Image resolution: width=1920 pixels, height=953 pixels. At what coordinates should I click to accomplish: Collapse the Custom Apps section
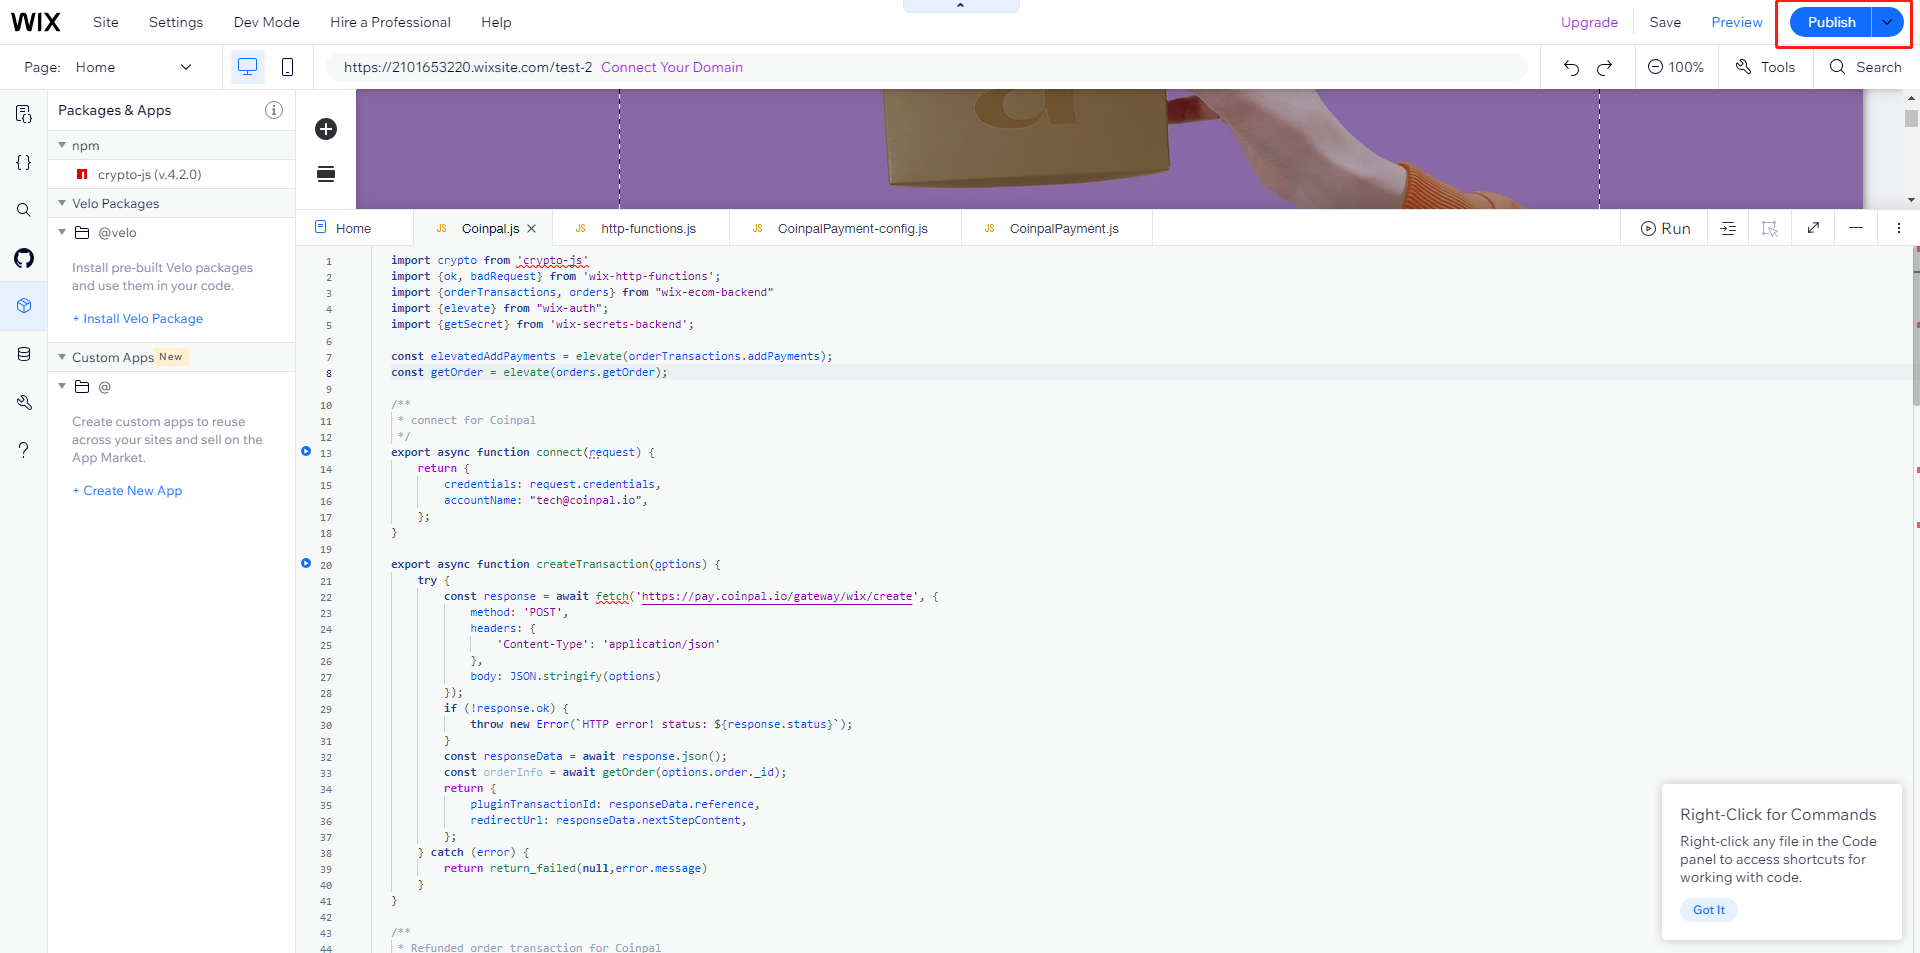(x=62, y=357)
